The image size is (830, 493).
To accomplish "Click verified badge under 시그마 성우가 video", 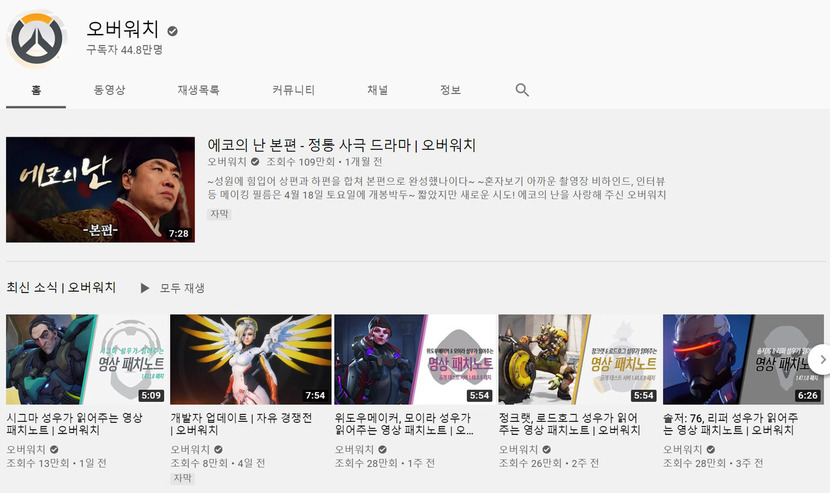I will (x=54, y=450).
